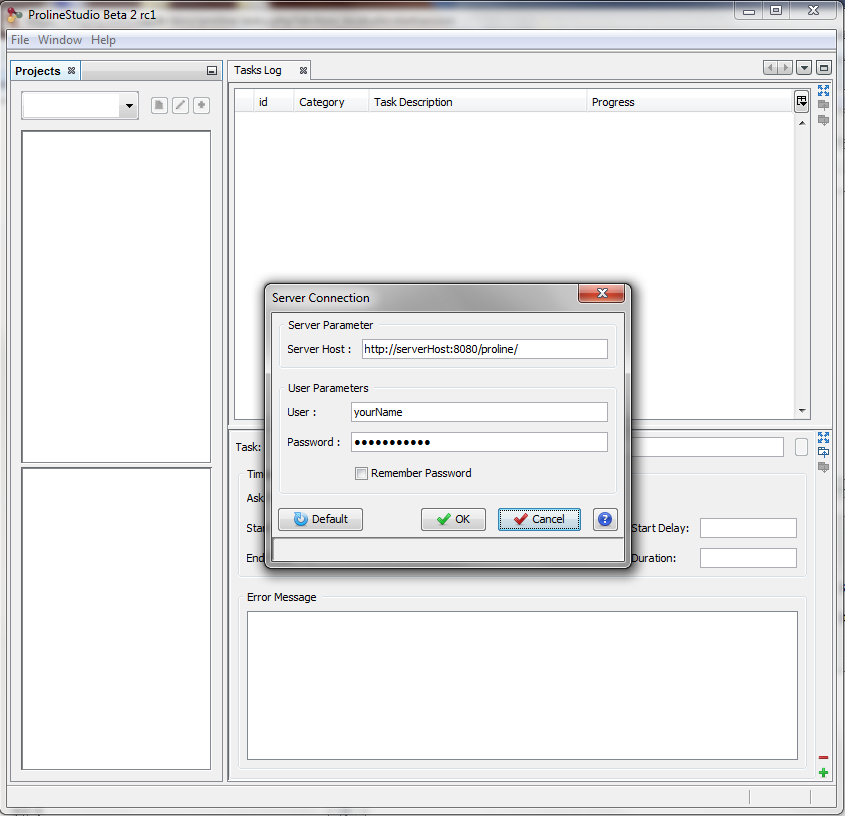Click the blue move-up icon beside the Task panel

click(823, 452)
